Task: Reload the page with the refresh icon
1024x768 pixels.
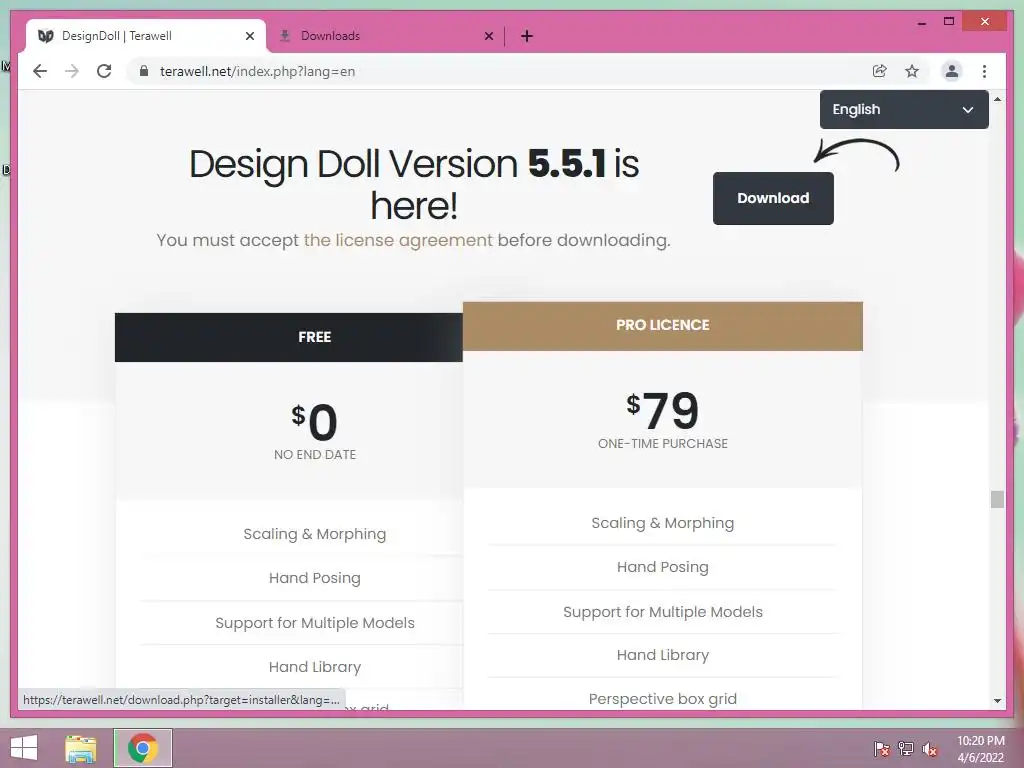Action: (104, 71)
